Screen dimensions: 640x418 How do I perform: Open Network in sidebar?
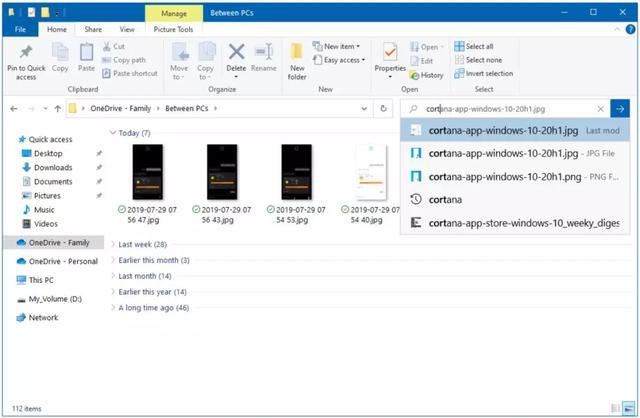38,318
